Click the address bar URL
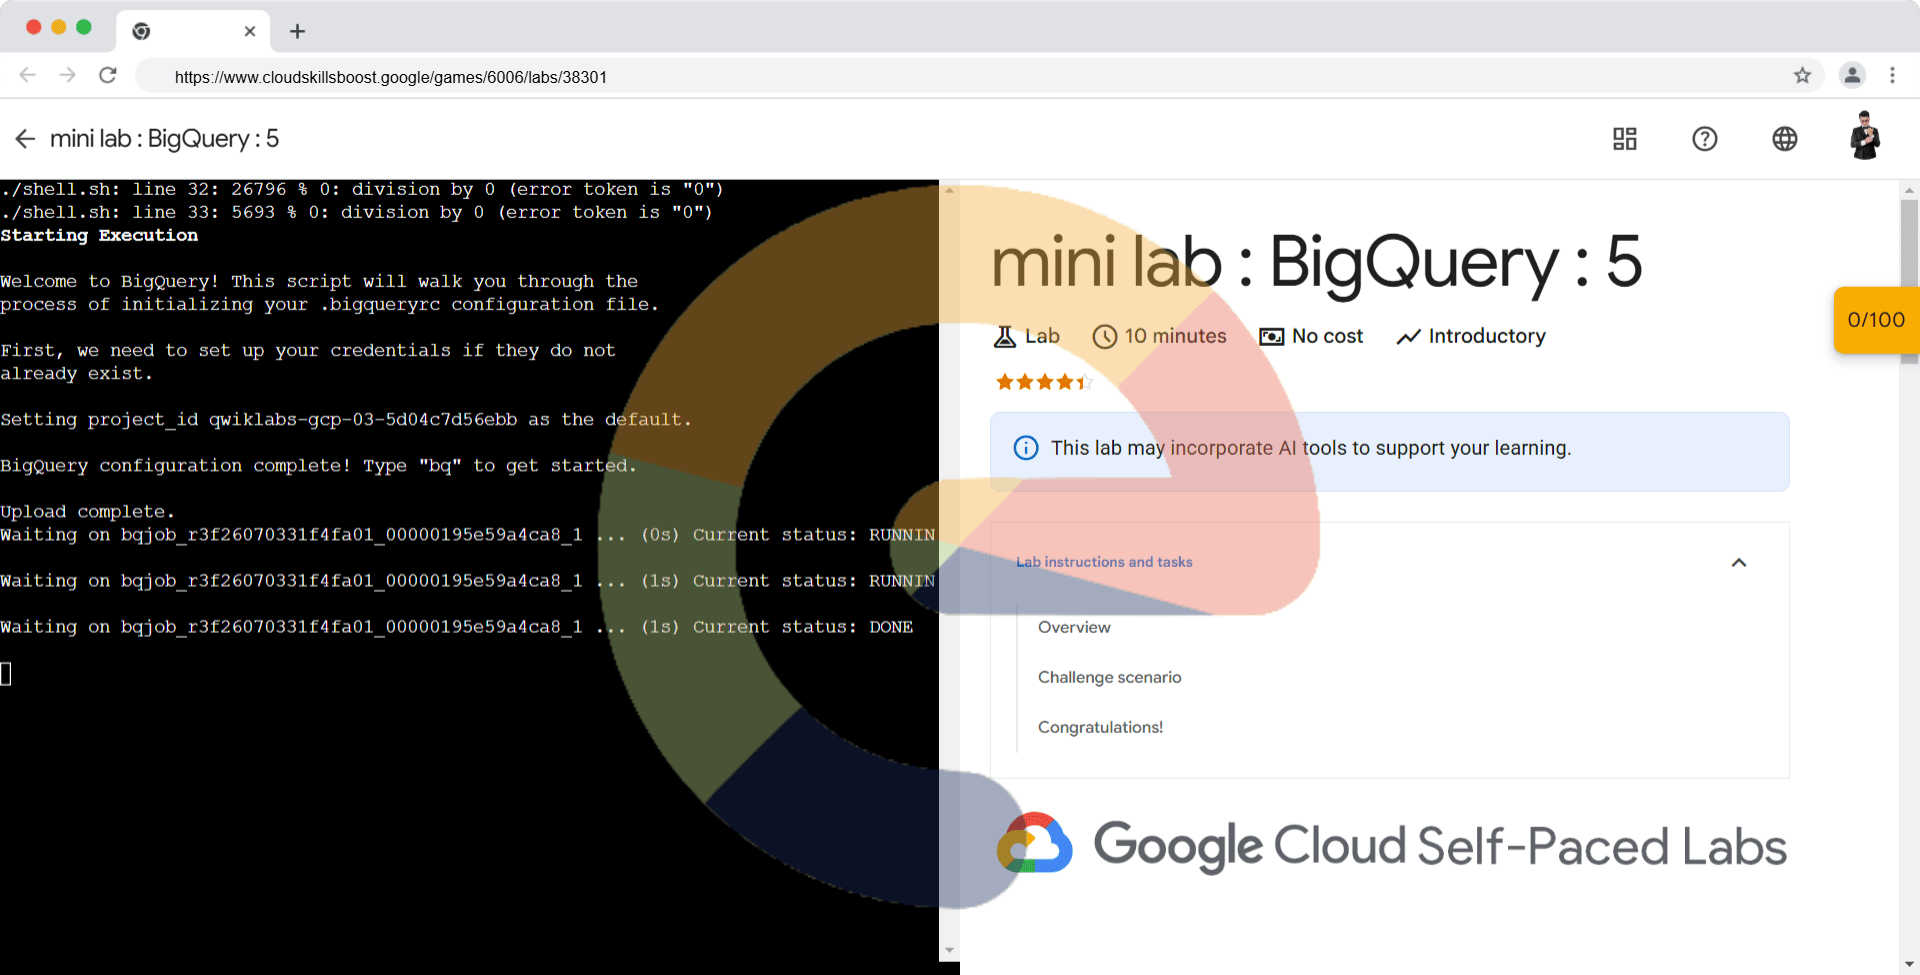Screen dimensions: 1920x975 coord(390,77)
